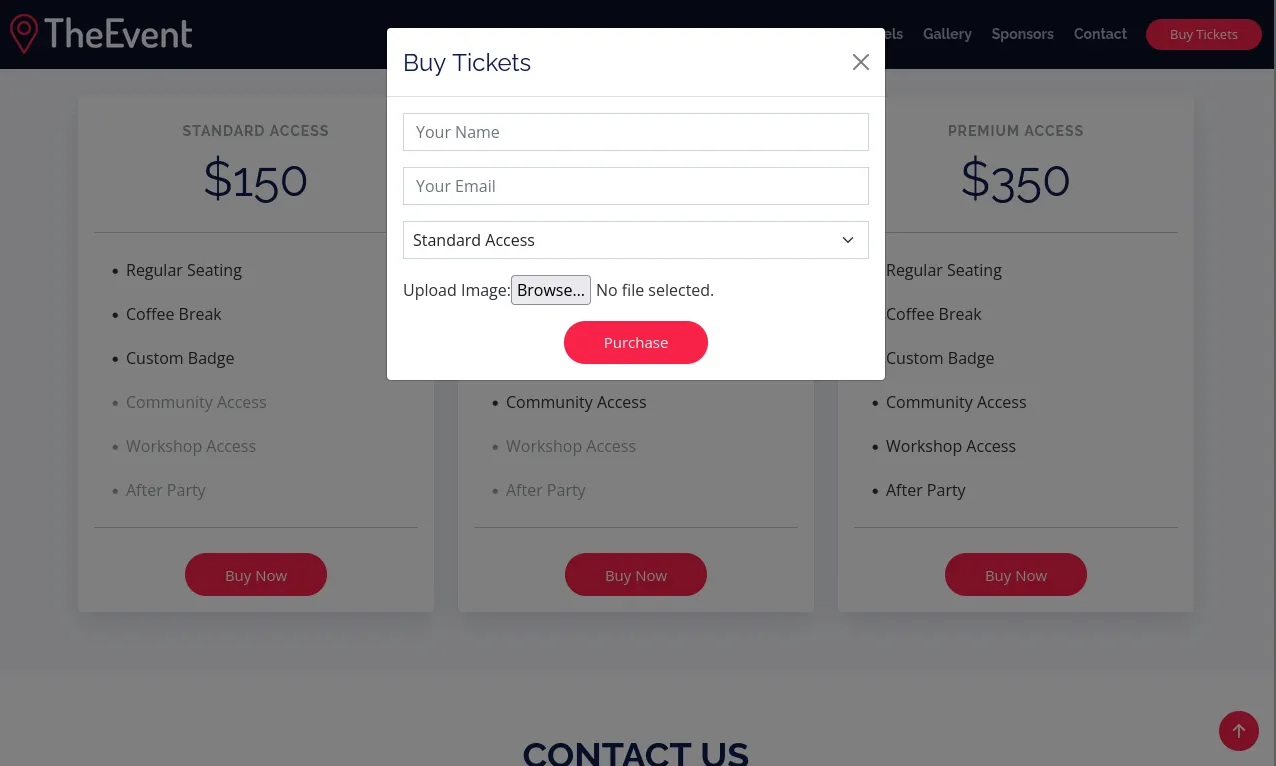Image resolution: width=1276 pixels, height=766 pixels.
Task: Click the Buy Tickets dialog title
Action: [x=467, y=63]
